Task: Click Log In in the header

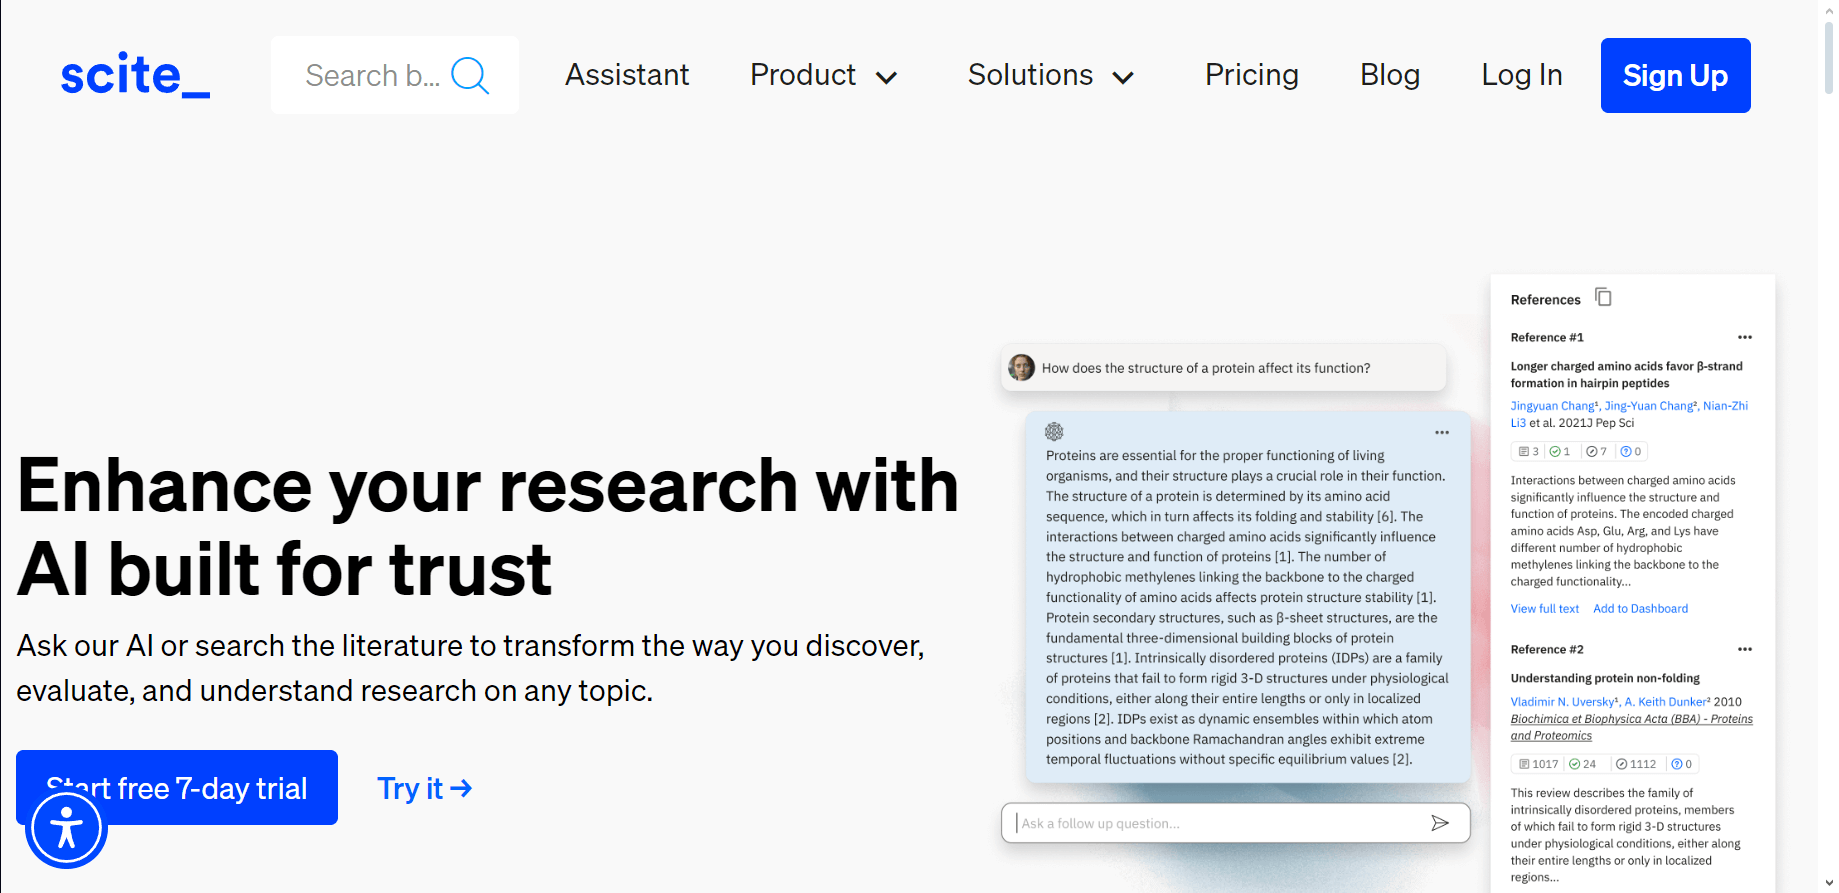Action: tap(1522, 75)
